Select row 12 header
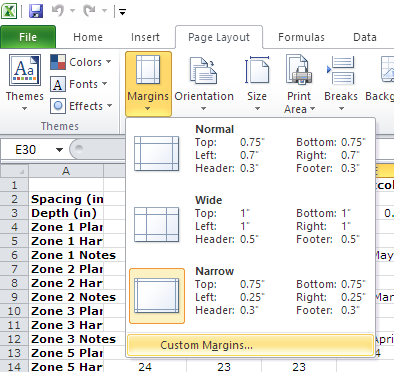Viewport: 394px width, 372px height. click(14, 339)
